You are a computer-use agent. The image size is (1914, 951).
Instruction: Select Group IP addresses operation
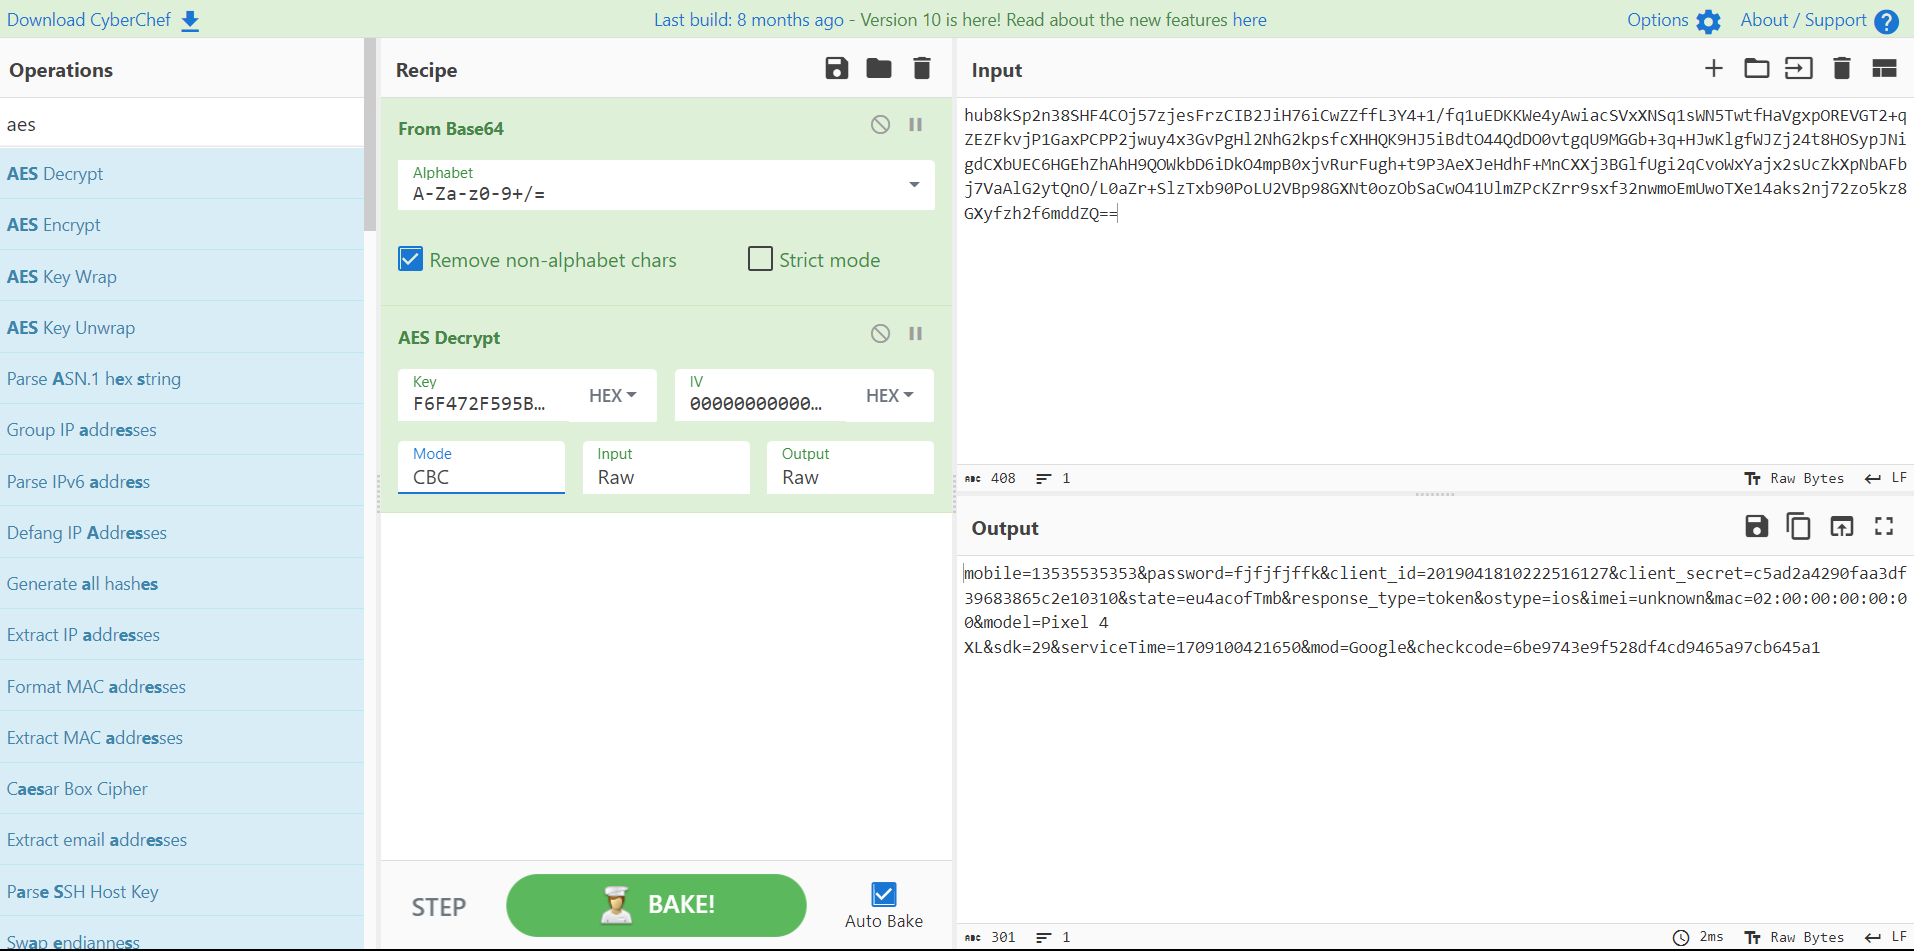coord(182,430)
